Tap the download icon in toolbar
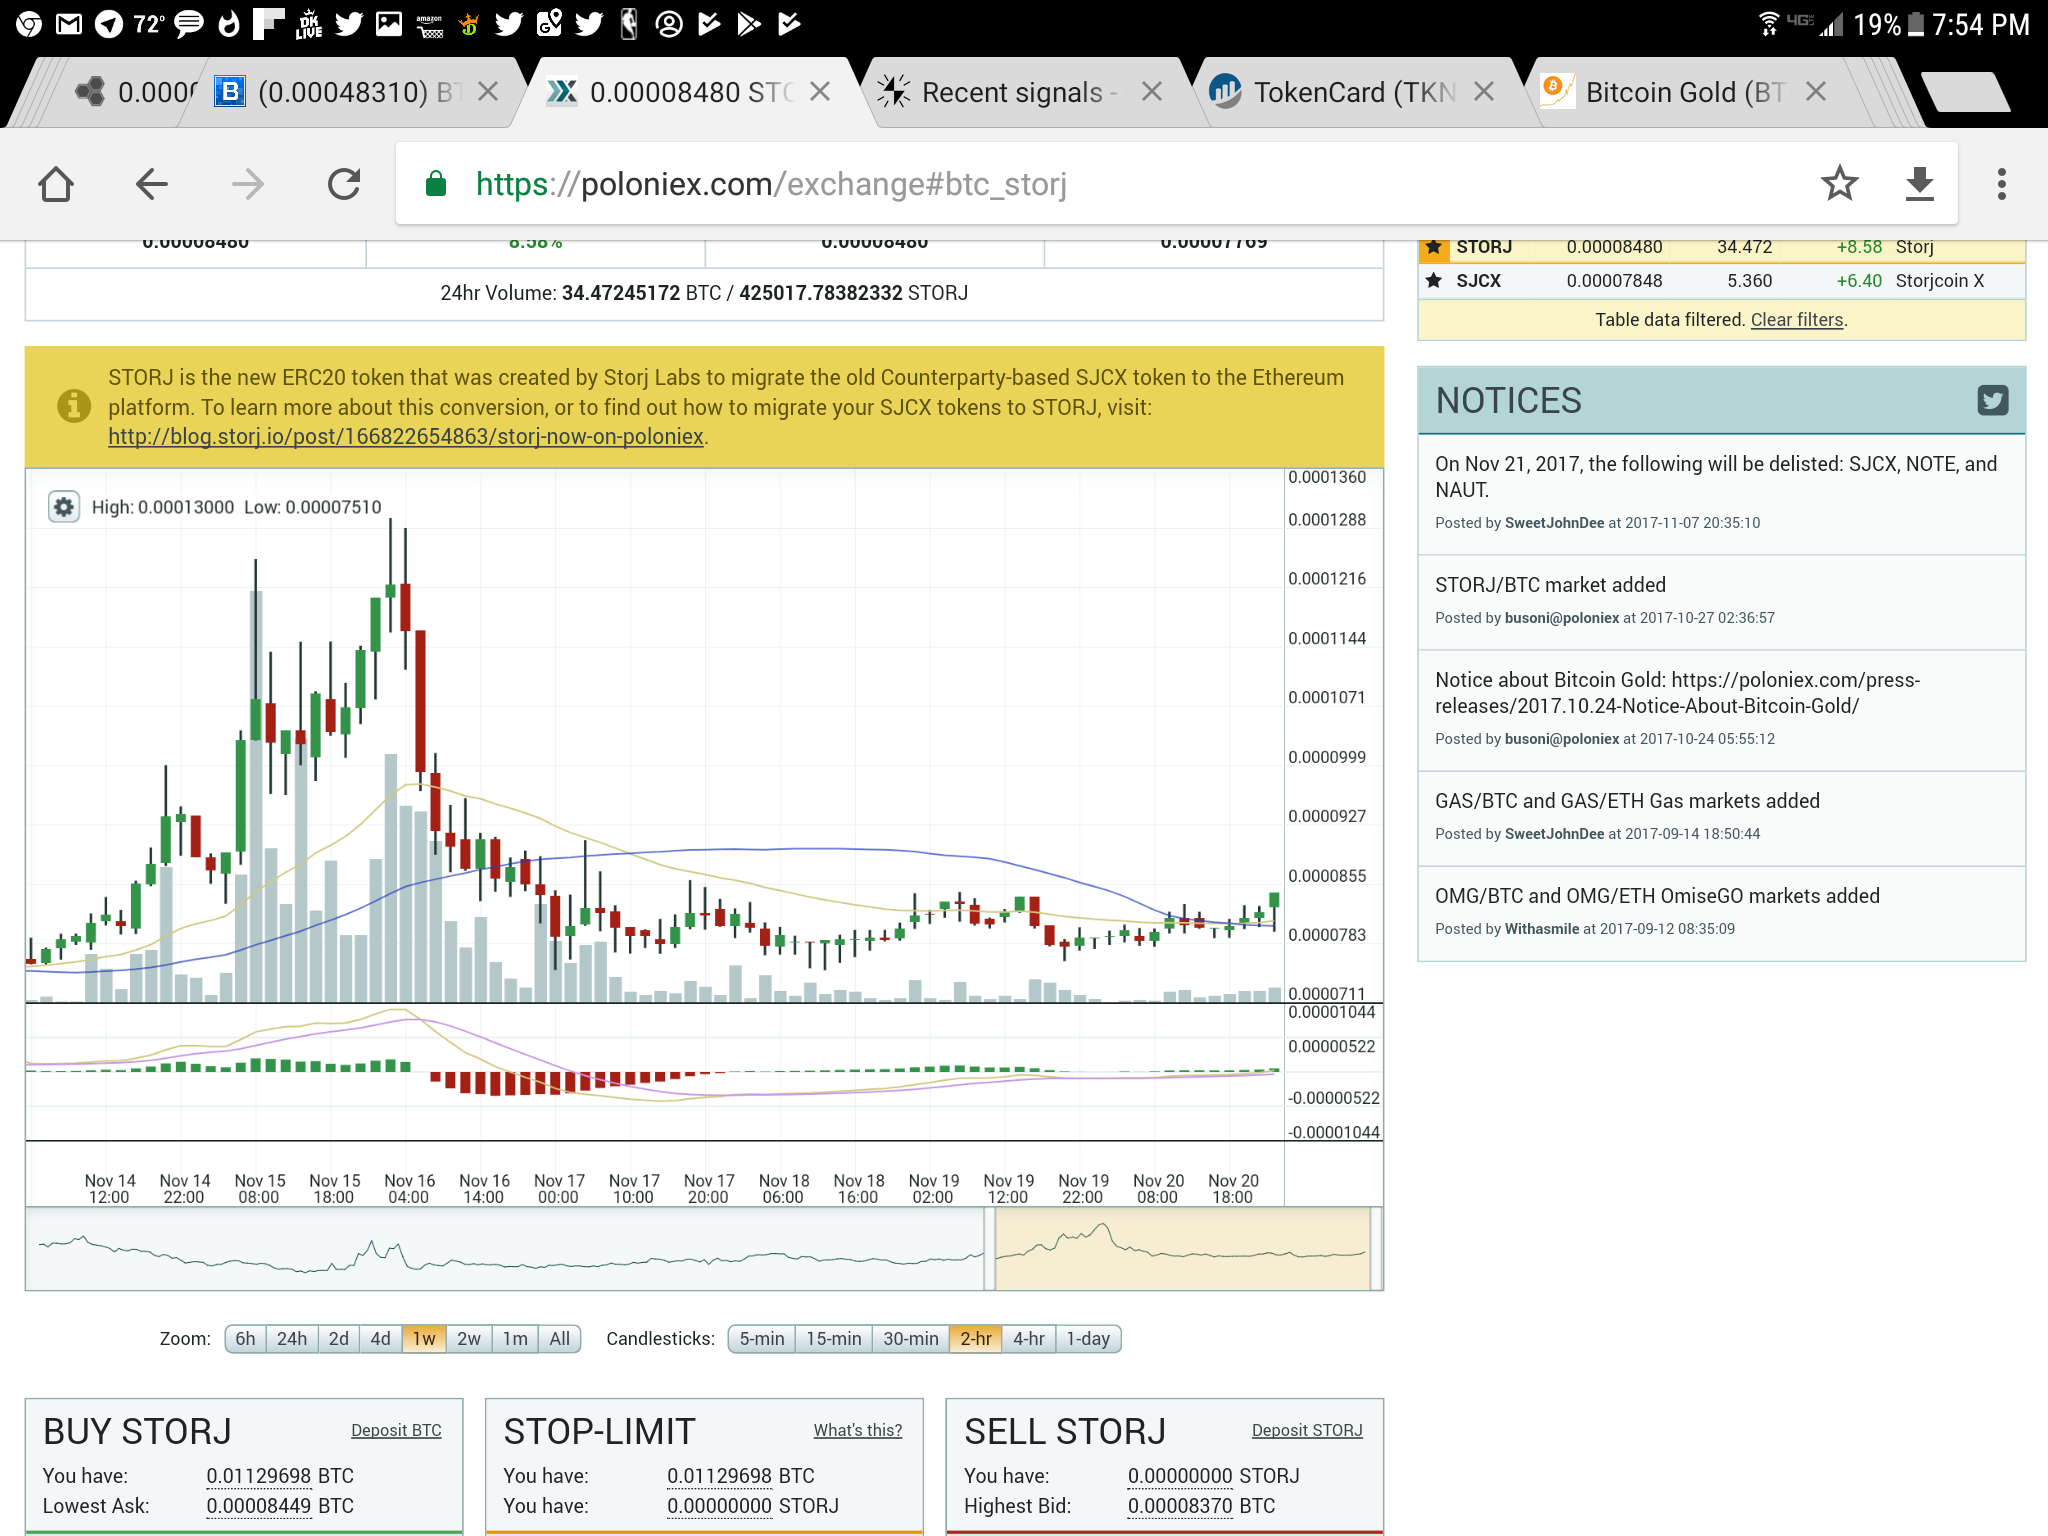Viewport: 2048px width, 1536px height. click(x=1919, y=184)
